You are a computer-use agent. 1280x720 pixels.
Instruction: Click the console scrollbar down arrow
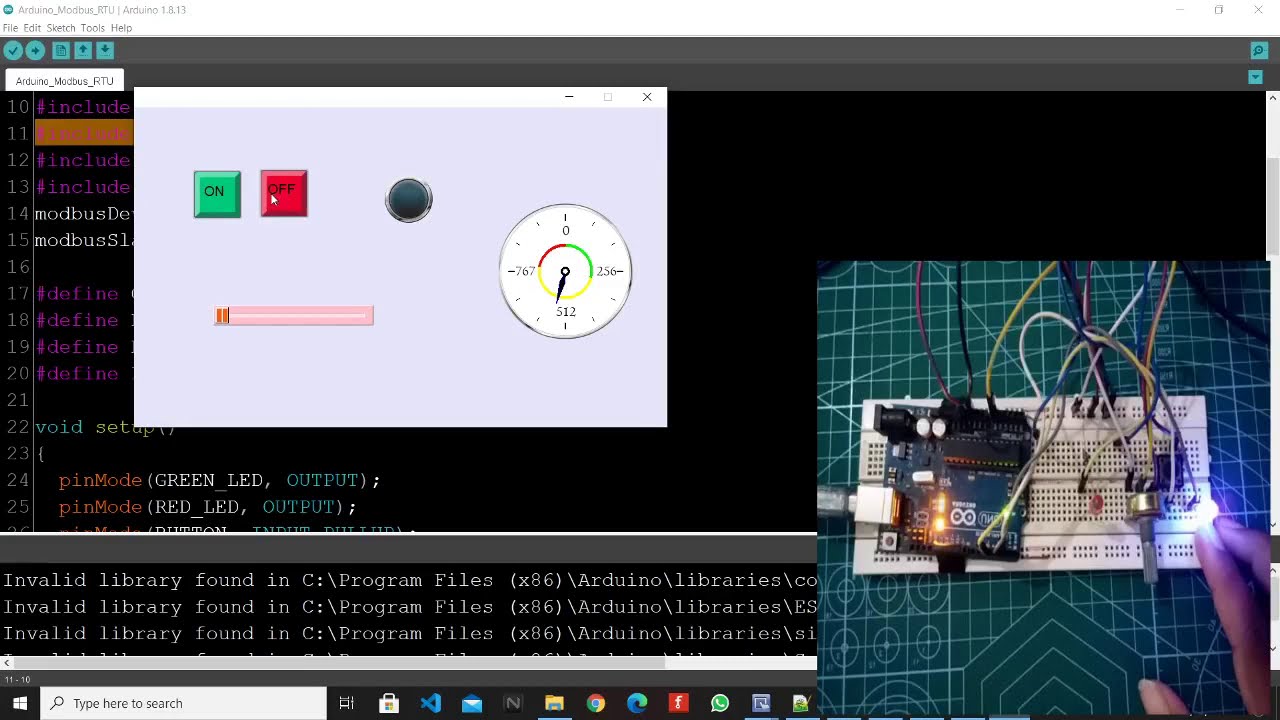point(1272,648)
